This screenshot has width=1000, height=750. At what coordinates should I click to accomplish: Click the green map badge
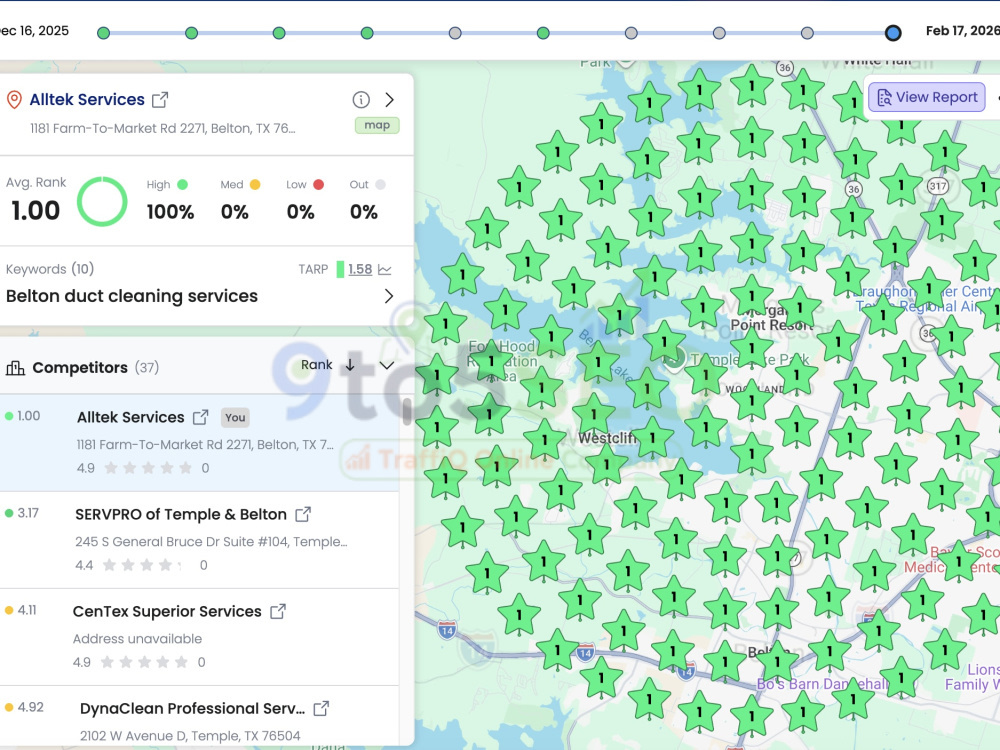pyautogui.click(x=377, y=126)
